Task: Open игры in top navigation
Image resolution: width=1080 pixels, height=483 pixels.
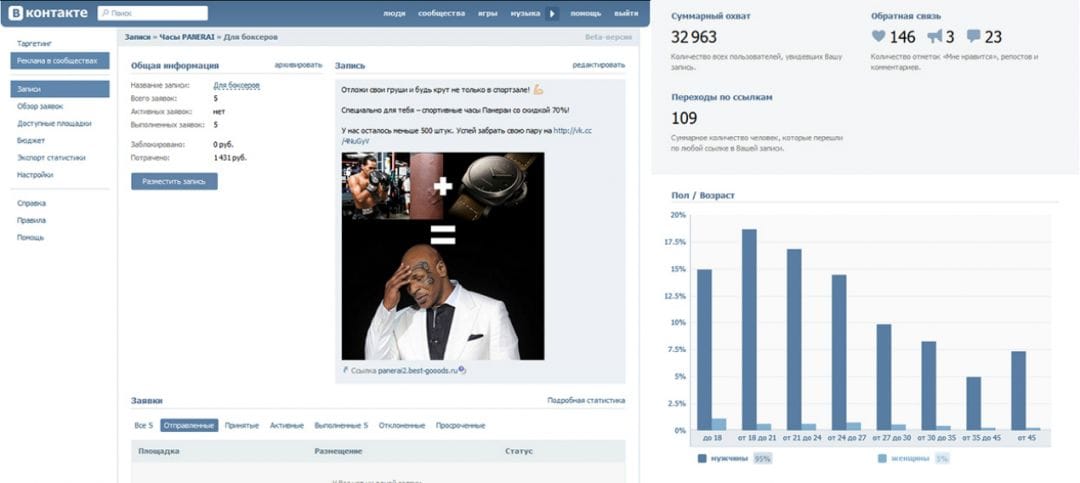Action: tap(487, 14)
